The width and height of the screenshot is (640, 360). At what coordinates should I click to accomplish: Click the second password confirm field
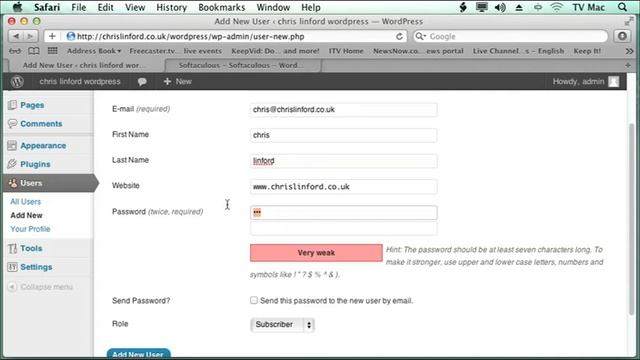tap(343, 229)
